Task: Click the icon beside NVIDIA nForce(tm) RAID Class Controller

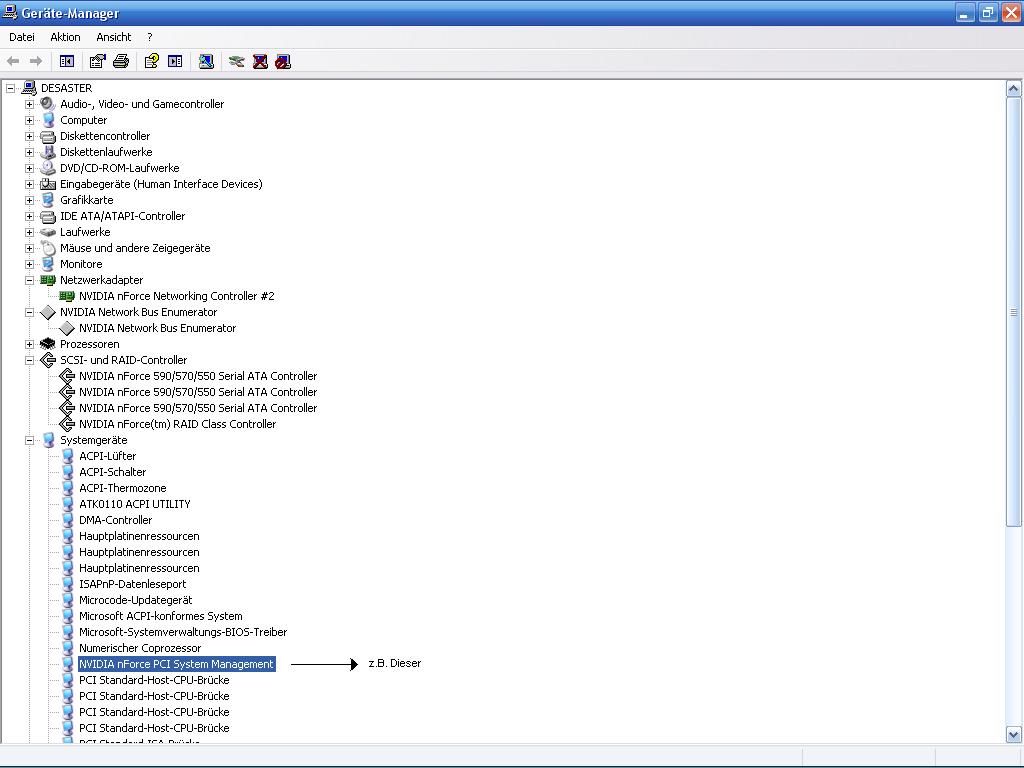Action: [67, 424]
